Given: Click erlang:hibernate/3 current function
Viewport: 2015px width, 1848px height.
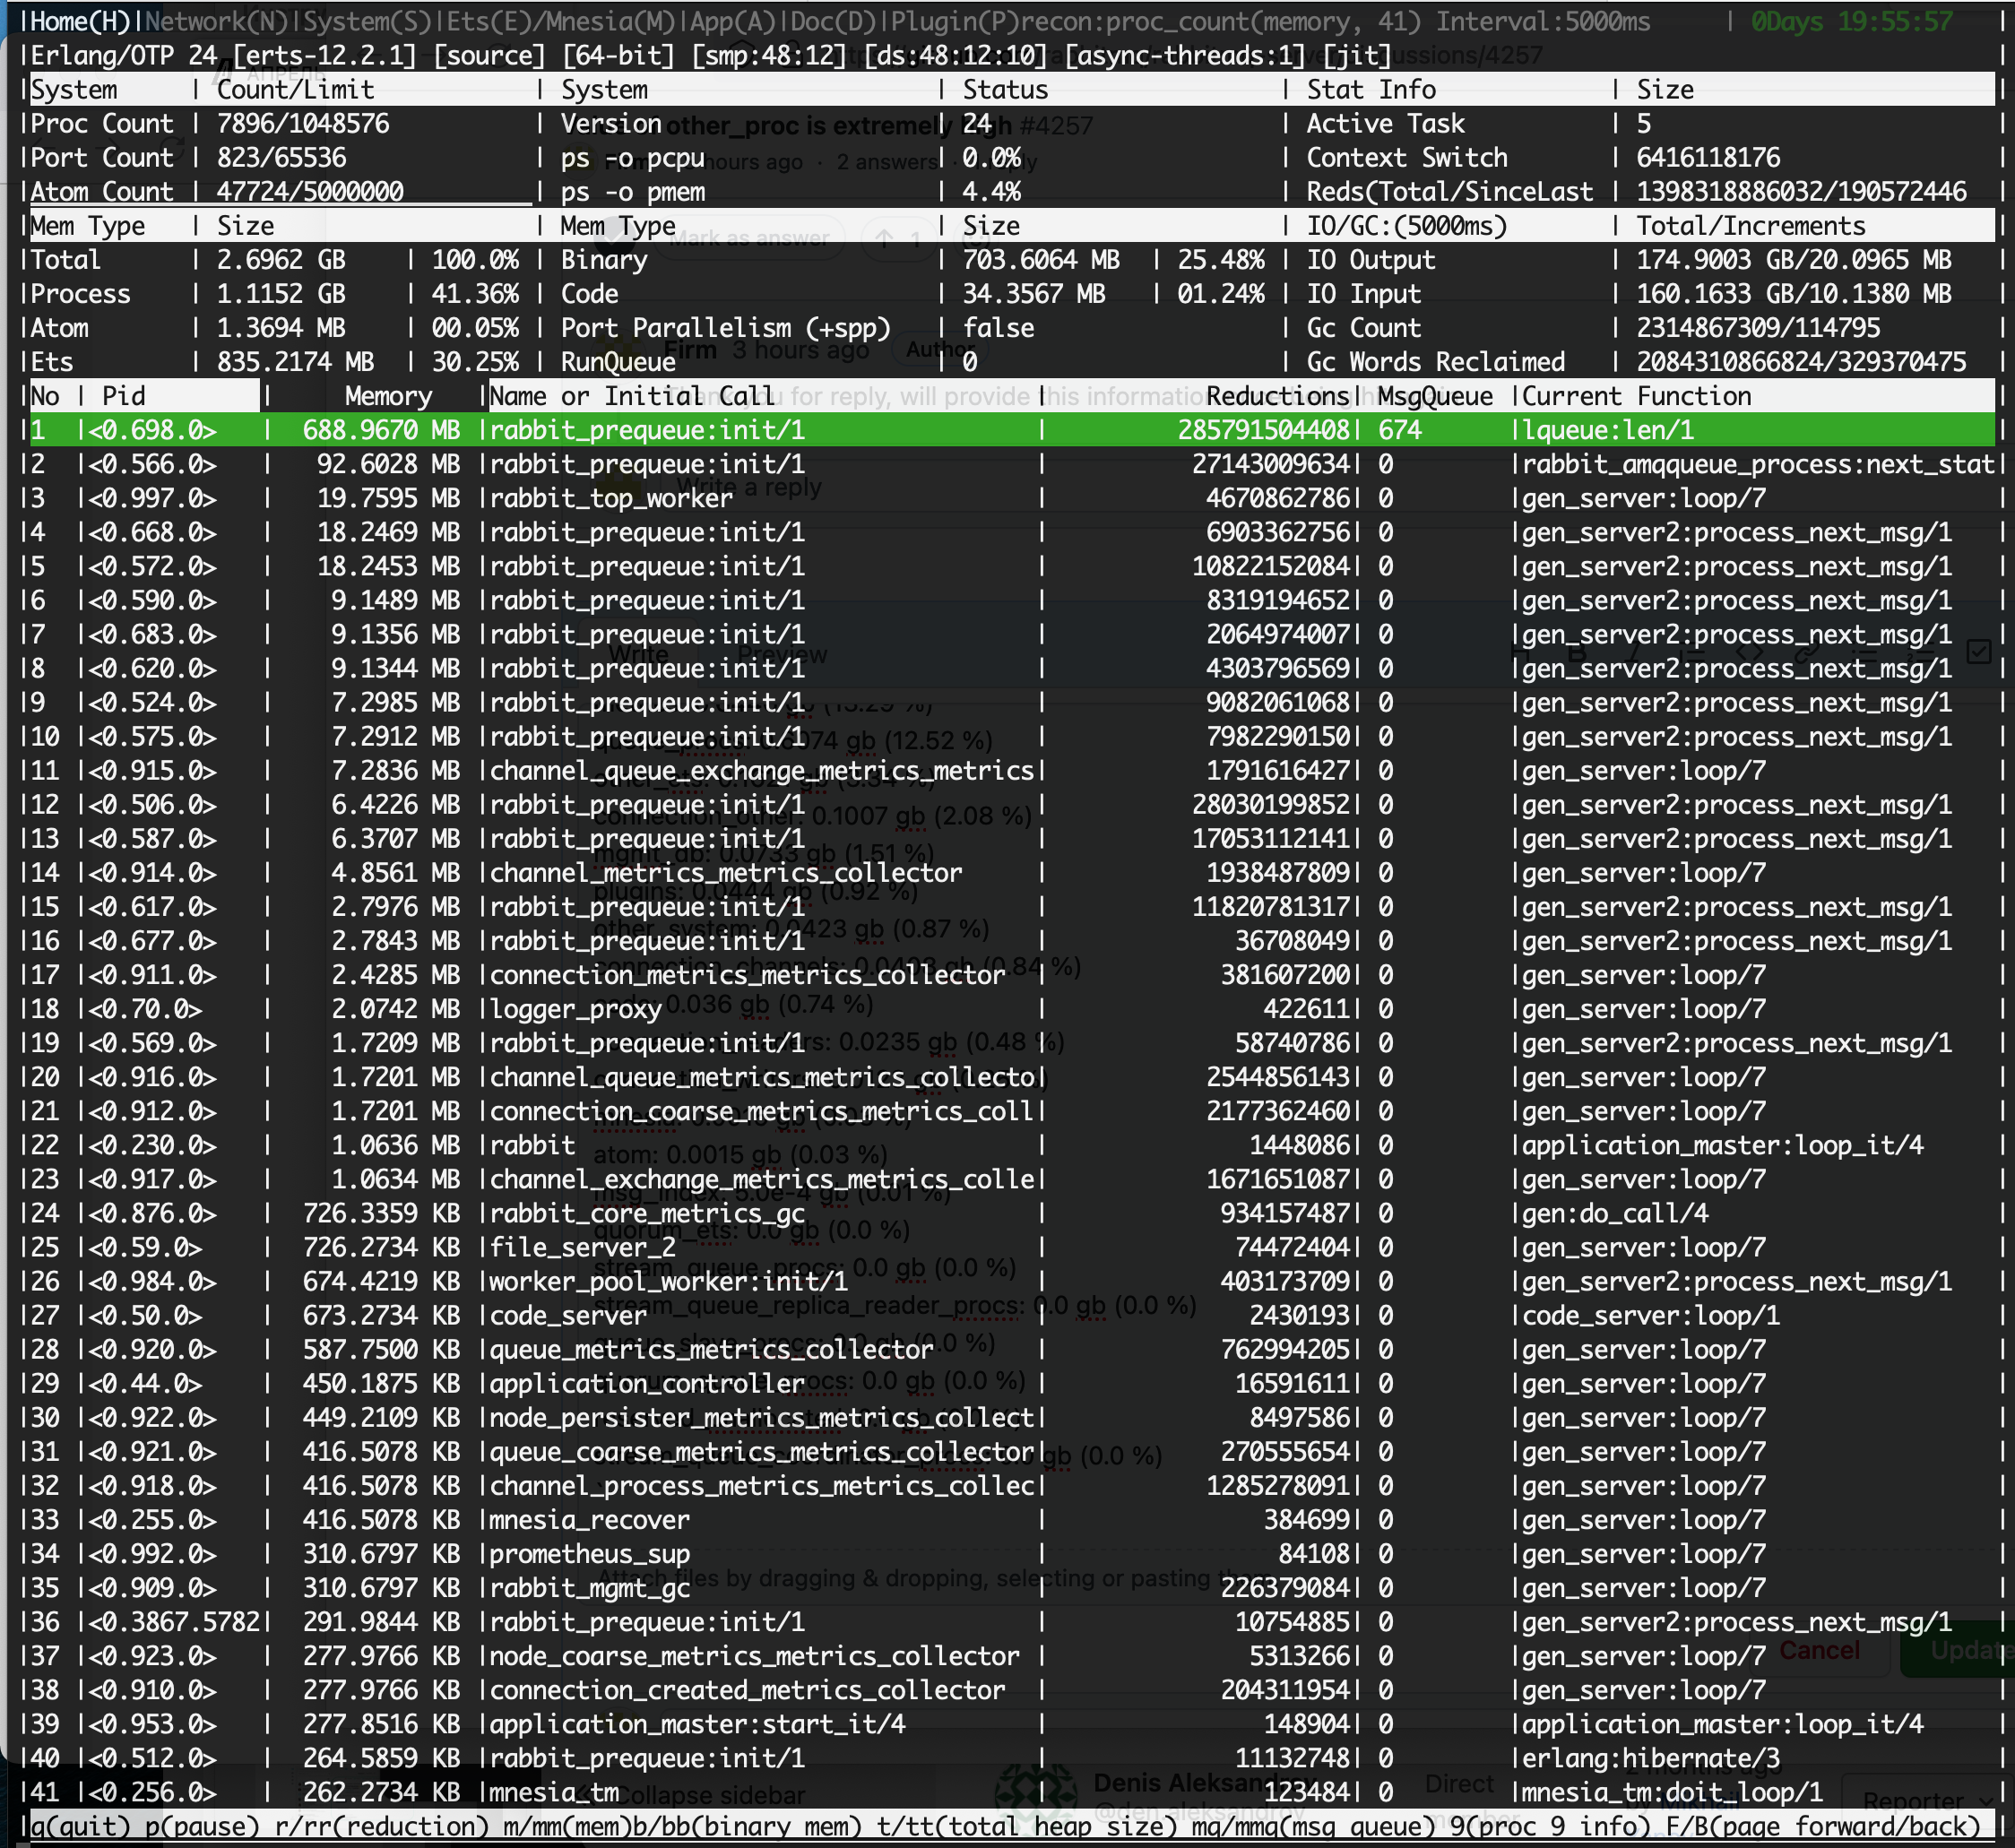Looking at the screenshot, I should (1650, 1758).
